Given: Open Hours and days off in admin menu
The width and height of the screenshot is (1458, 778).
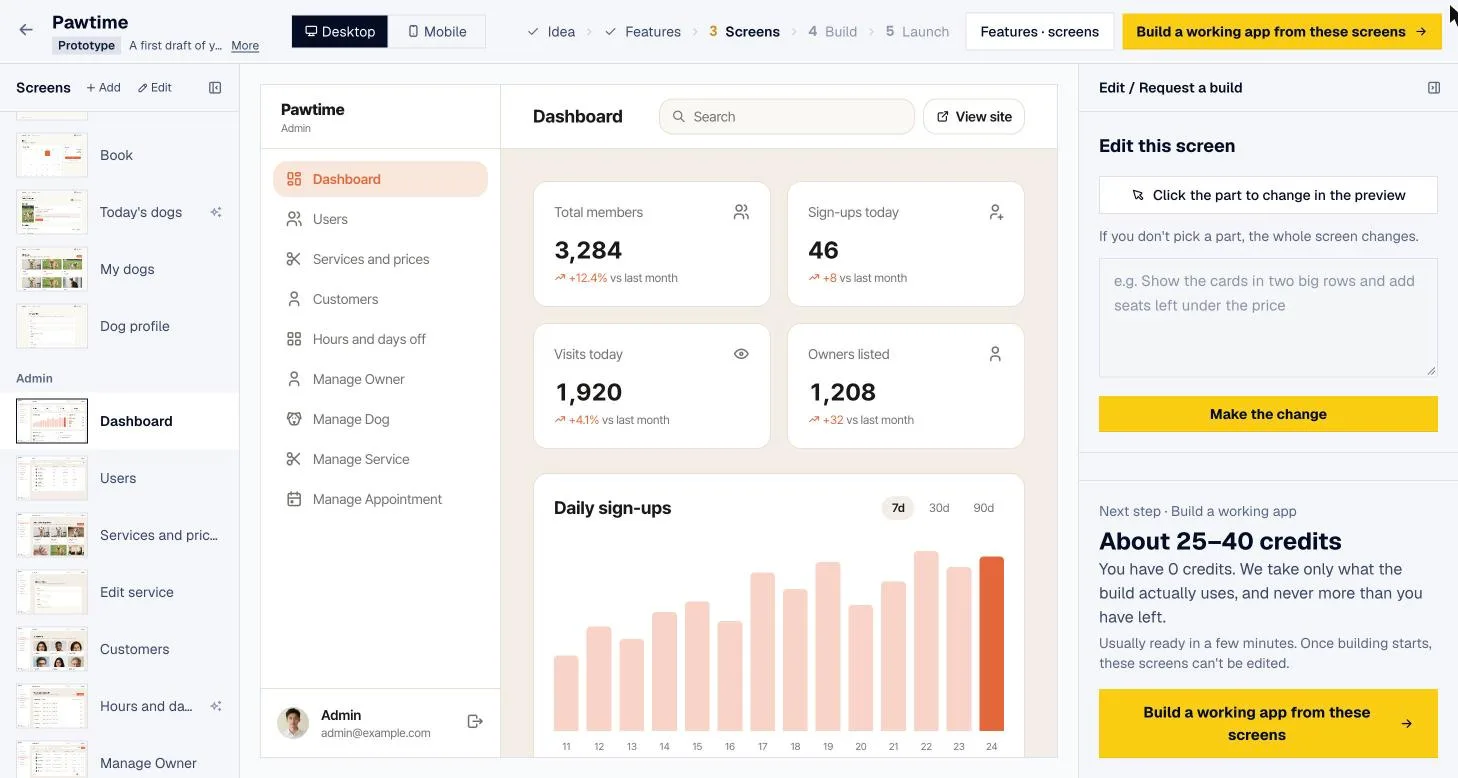Looking at the screenshot, I should pos(380,339).
